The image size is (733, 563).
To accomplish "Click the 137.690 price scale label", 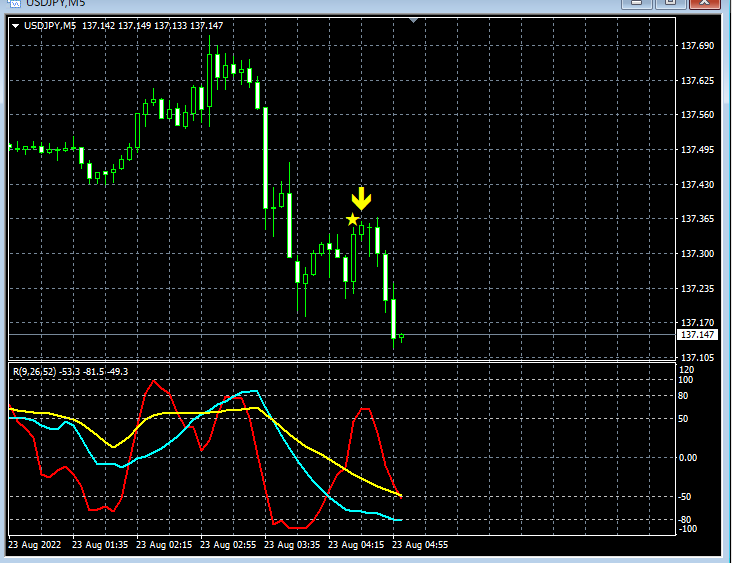I will pyautogui.click(x=697, y=46).
